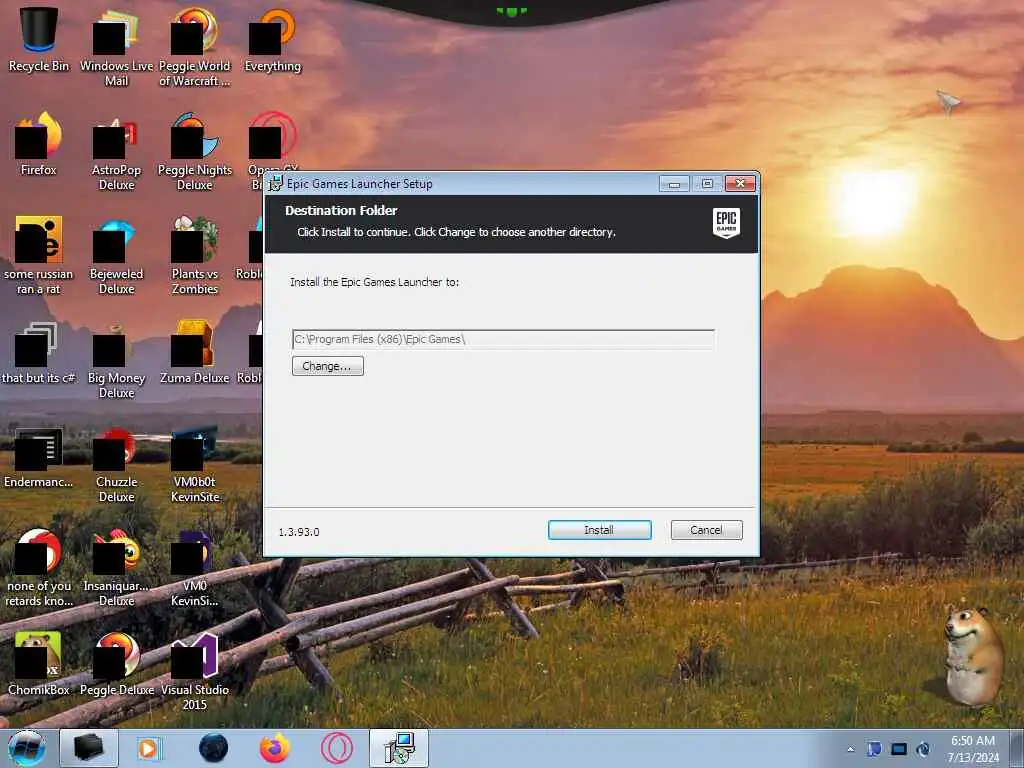Open Firefox from the taskbar
Image resolution: width=1024 pixels, height=768 pixels.
tap(275, 748)
